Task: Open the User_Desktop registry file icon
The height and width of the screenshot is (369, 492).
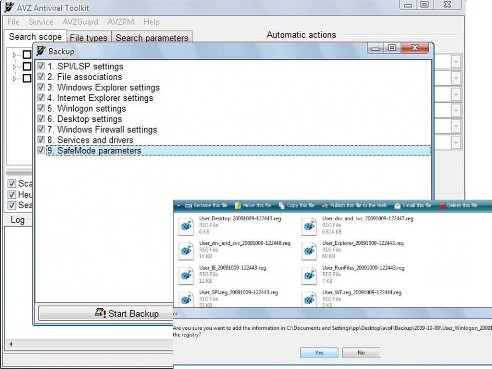Action: 186,226
